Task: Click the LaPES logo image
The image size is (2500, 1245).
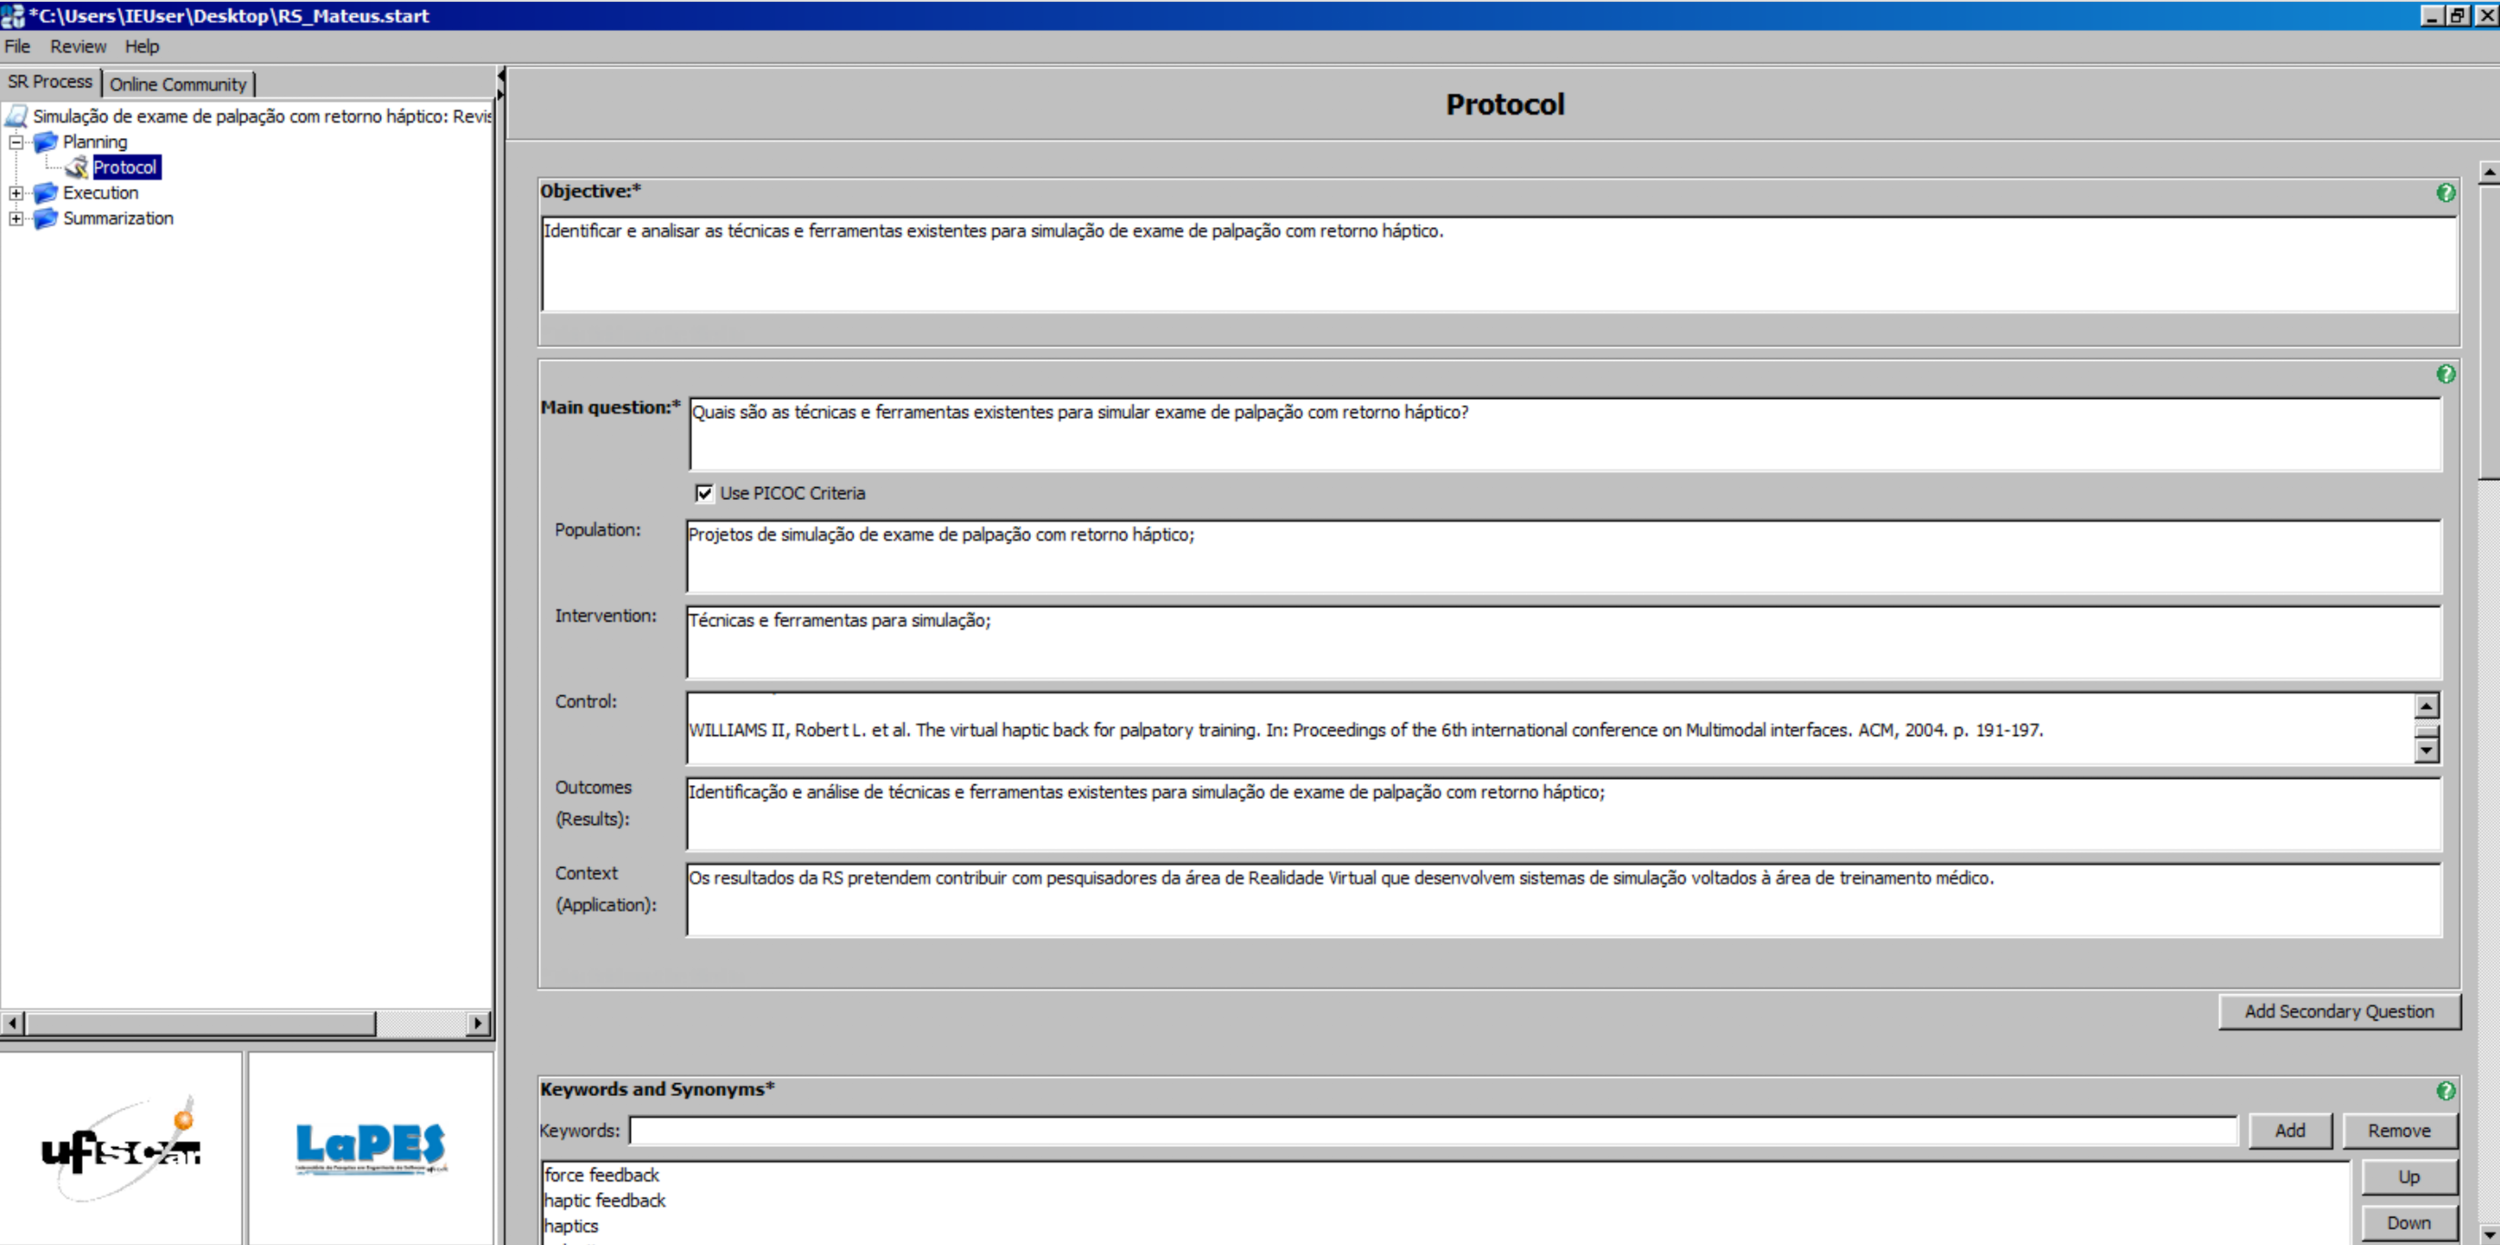Action: coord(371,1147)
